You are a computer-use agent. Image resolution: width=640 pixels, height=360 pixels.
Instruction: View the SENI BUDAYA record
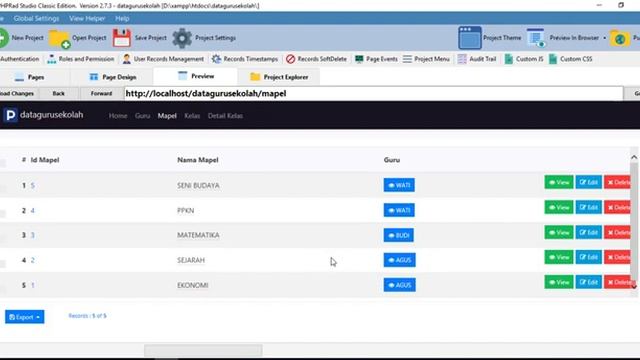[x=559, y=182]
